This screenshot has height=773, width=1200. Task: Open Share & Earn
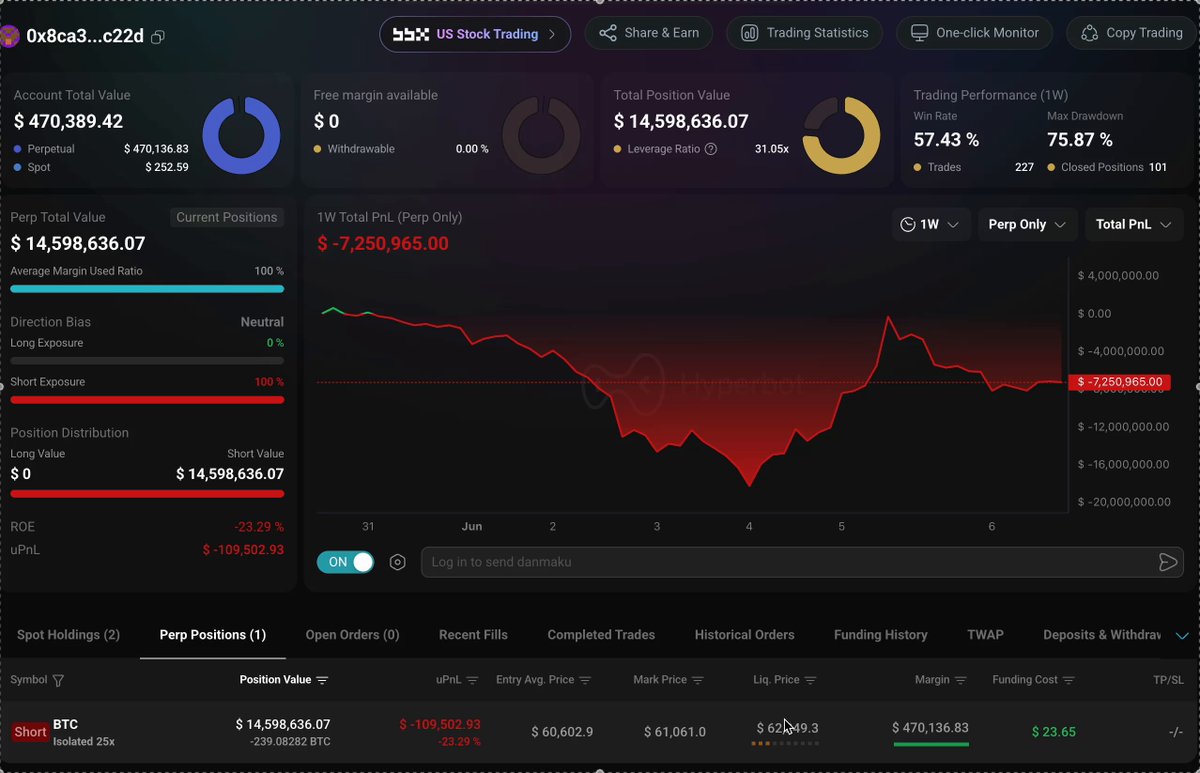(x=649, y=33)
